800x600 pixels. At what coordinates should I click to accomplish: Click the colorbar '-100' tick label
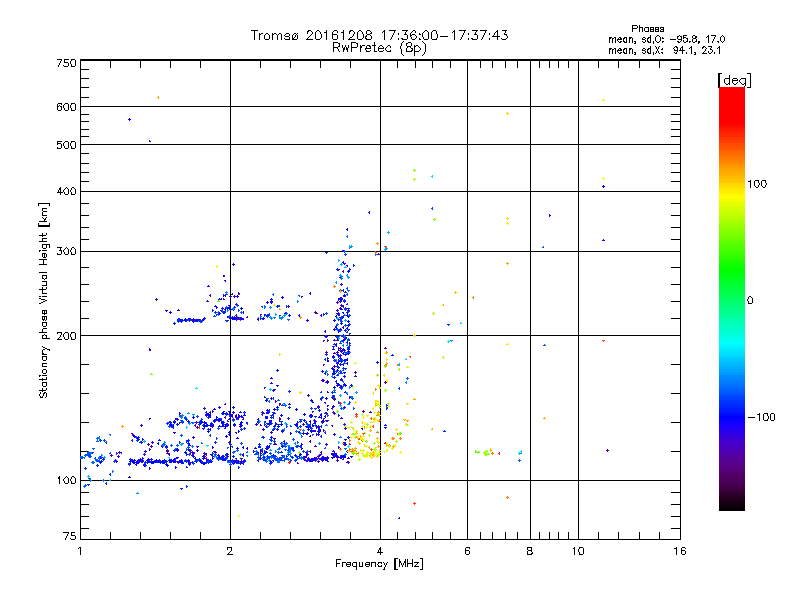(x=762, y=417)
